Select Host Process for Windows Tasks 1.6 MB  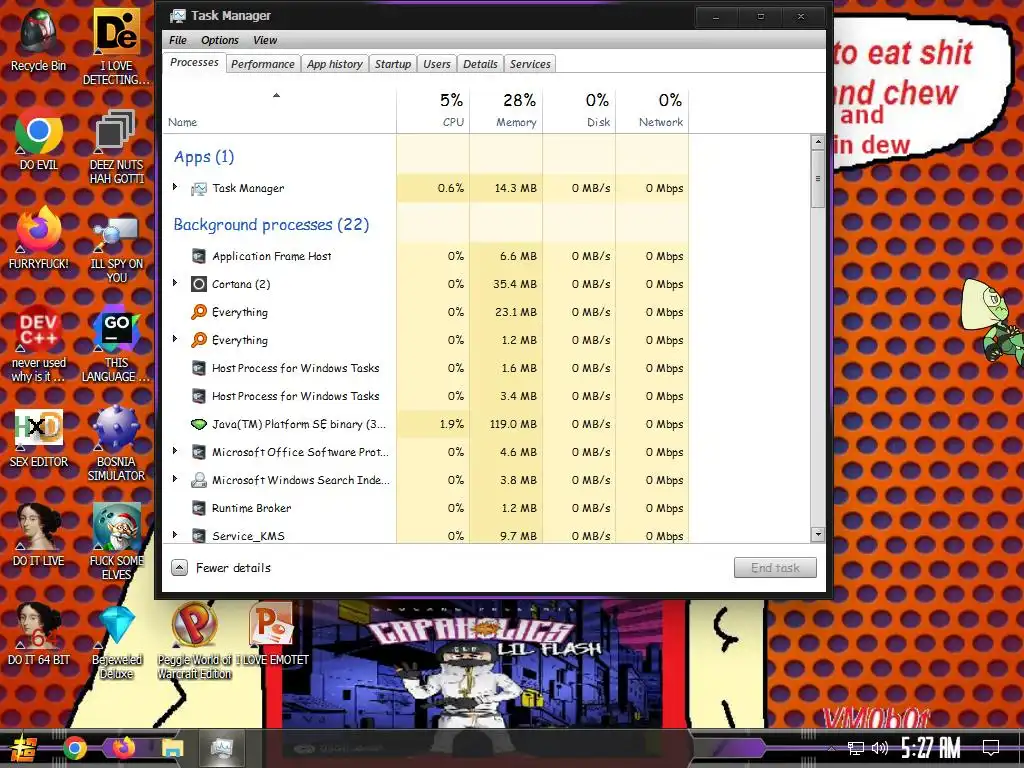coord(426,368)
